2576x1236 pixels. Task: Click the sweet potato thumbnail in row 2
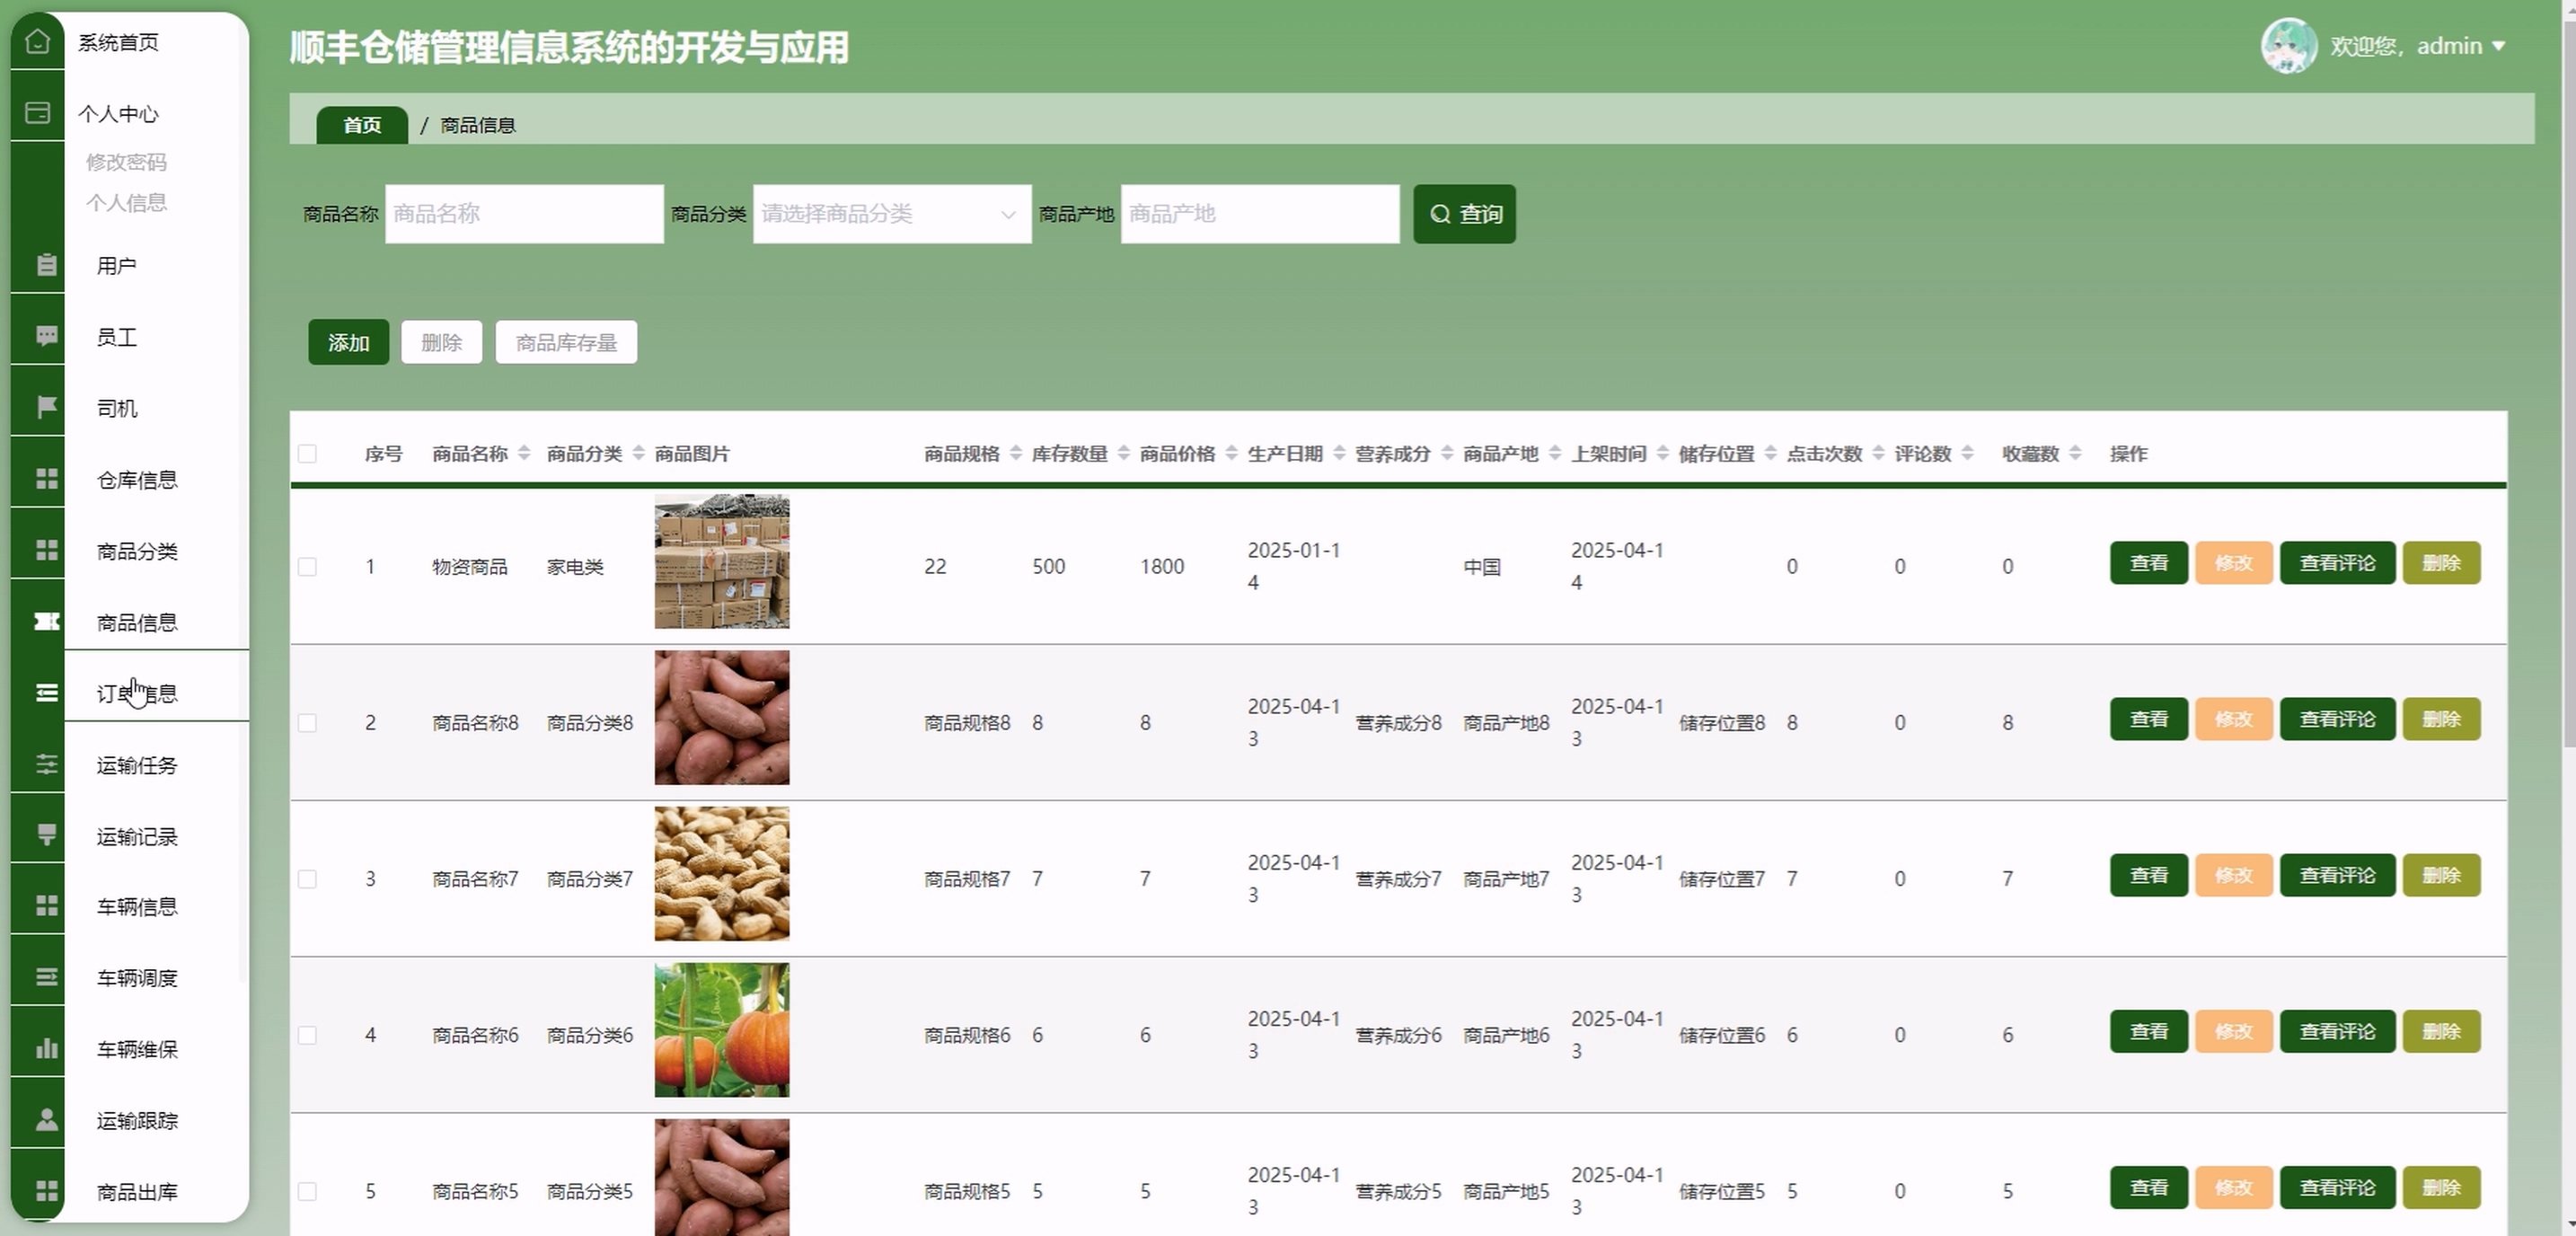(721, 718)
